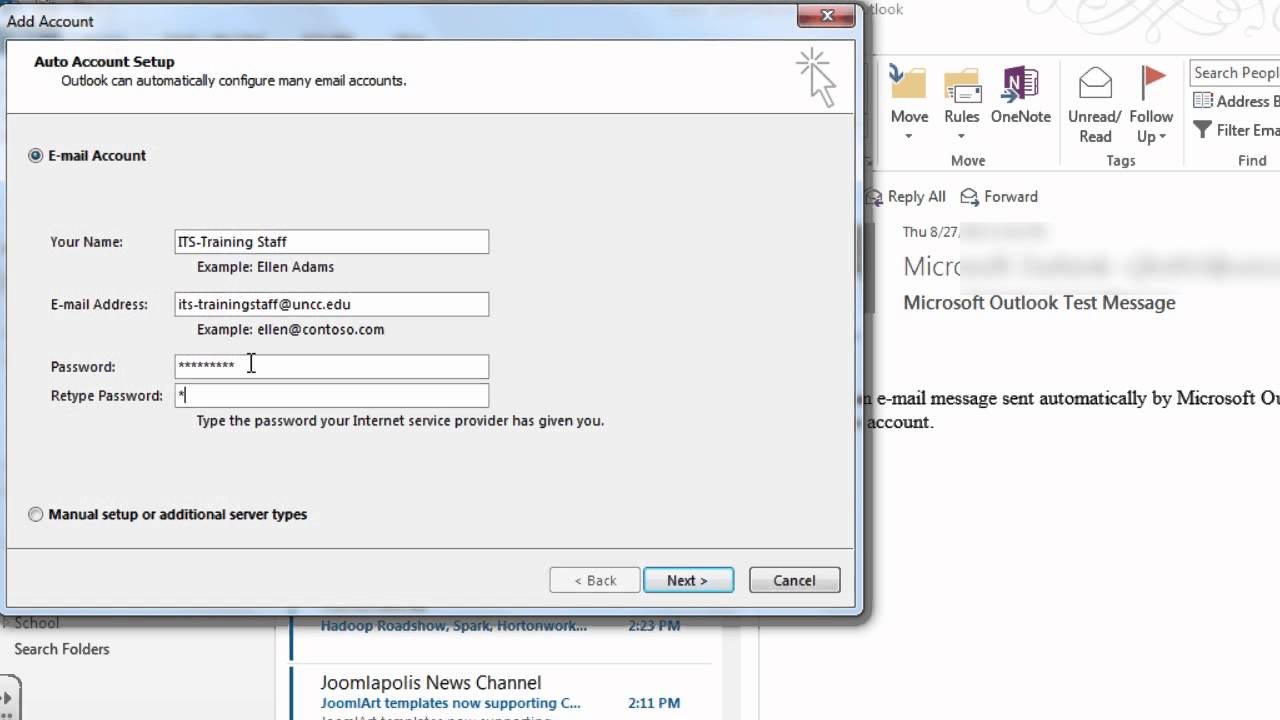Select the E-mail Account radio button
Image resolution: width=1280 pixels, height=720 pixels.
[36, 156]
